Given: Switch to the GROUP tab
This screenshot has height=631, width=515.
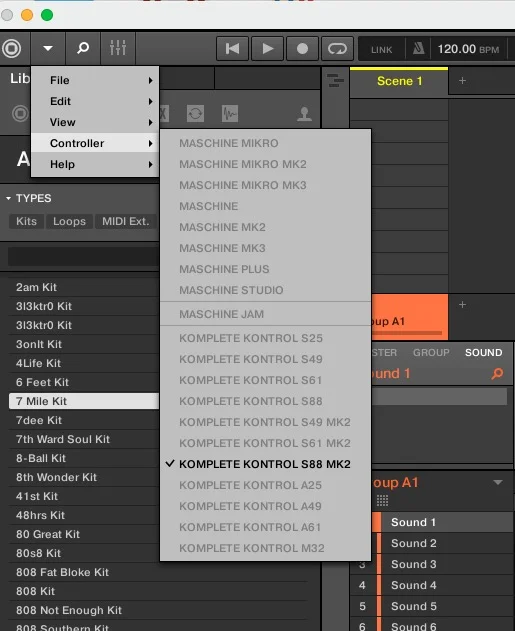Looking at the screenshot, I should pyautogui.click(x=431, y=353).
